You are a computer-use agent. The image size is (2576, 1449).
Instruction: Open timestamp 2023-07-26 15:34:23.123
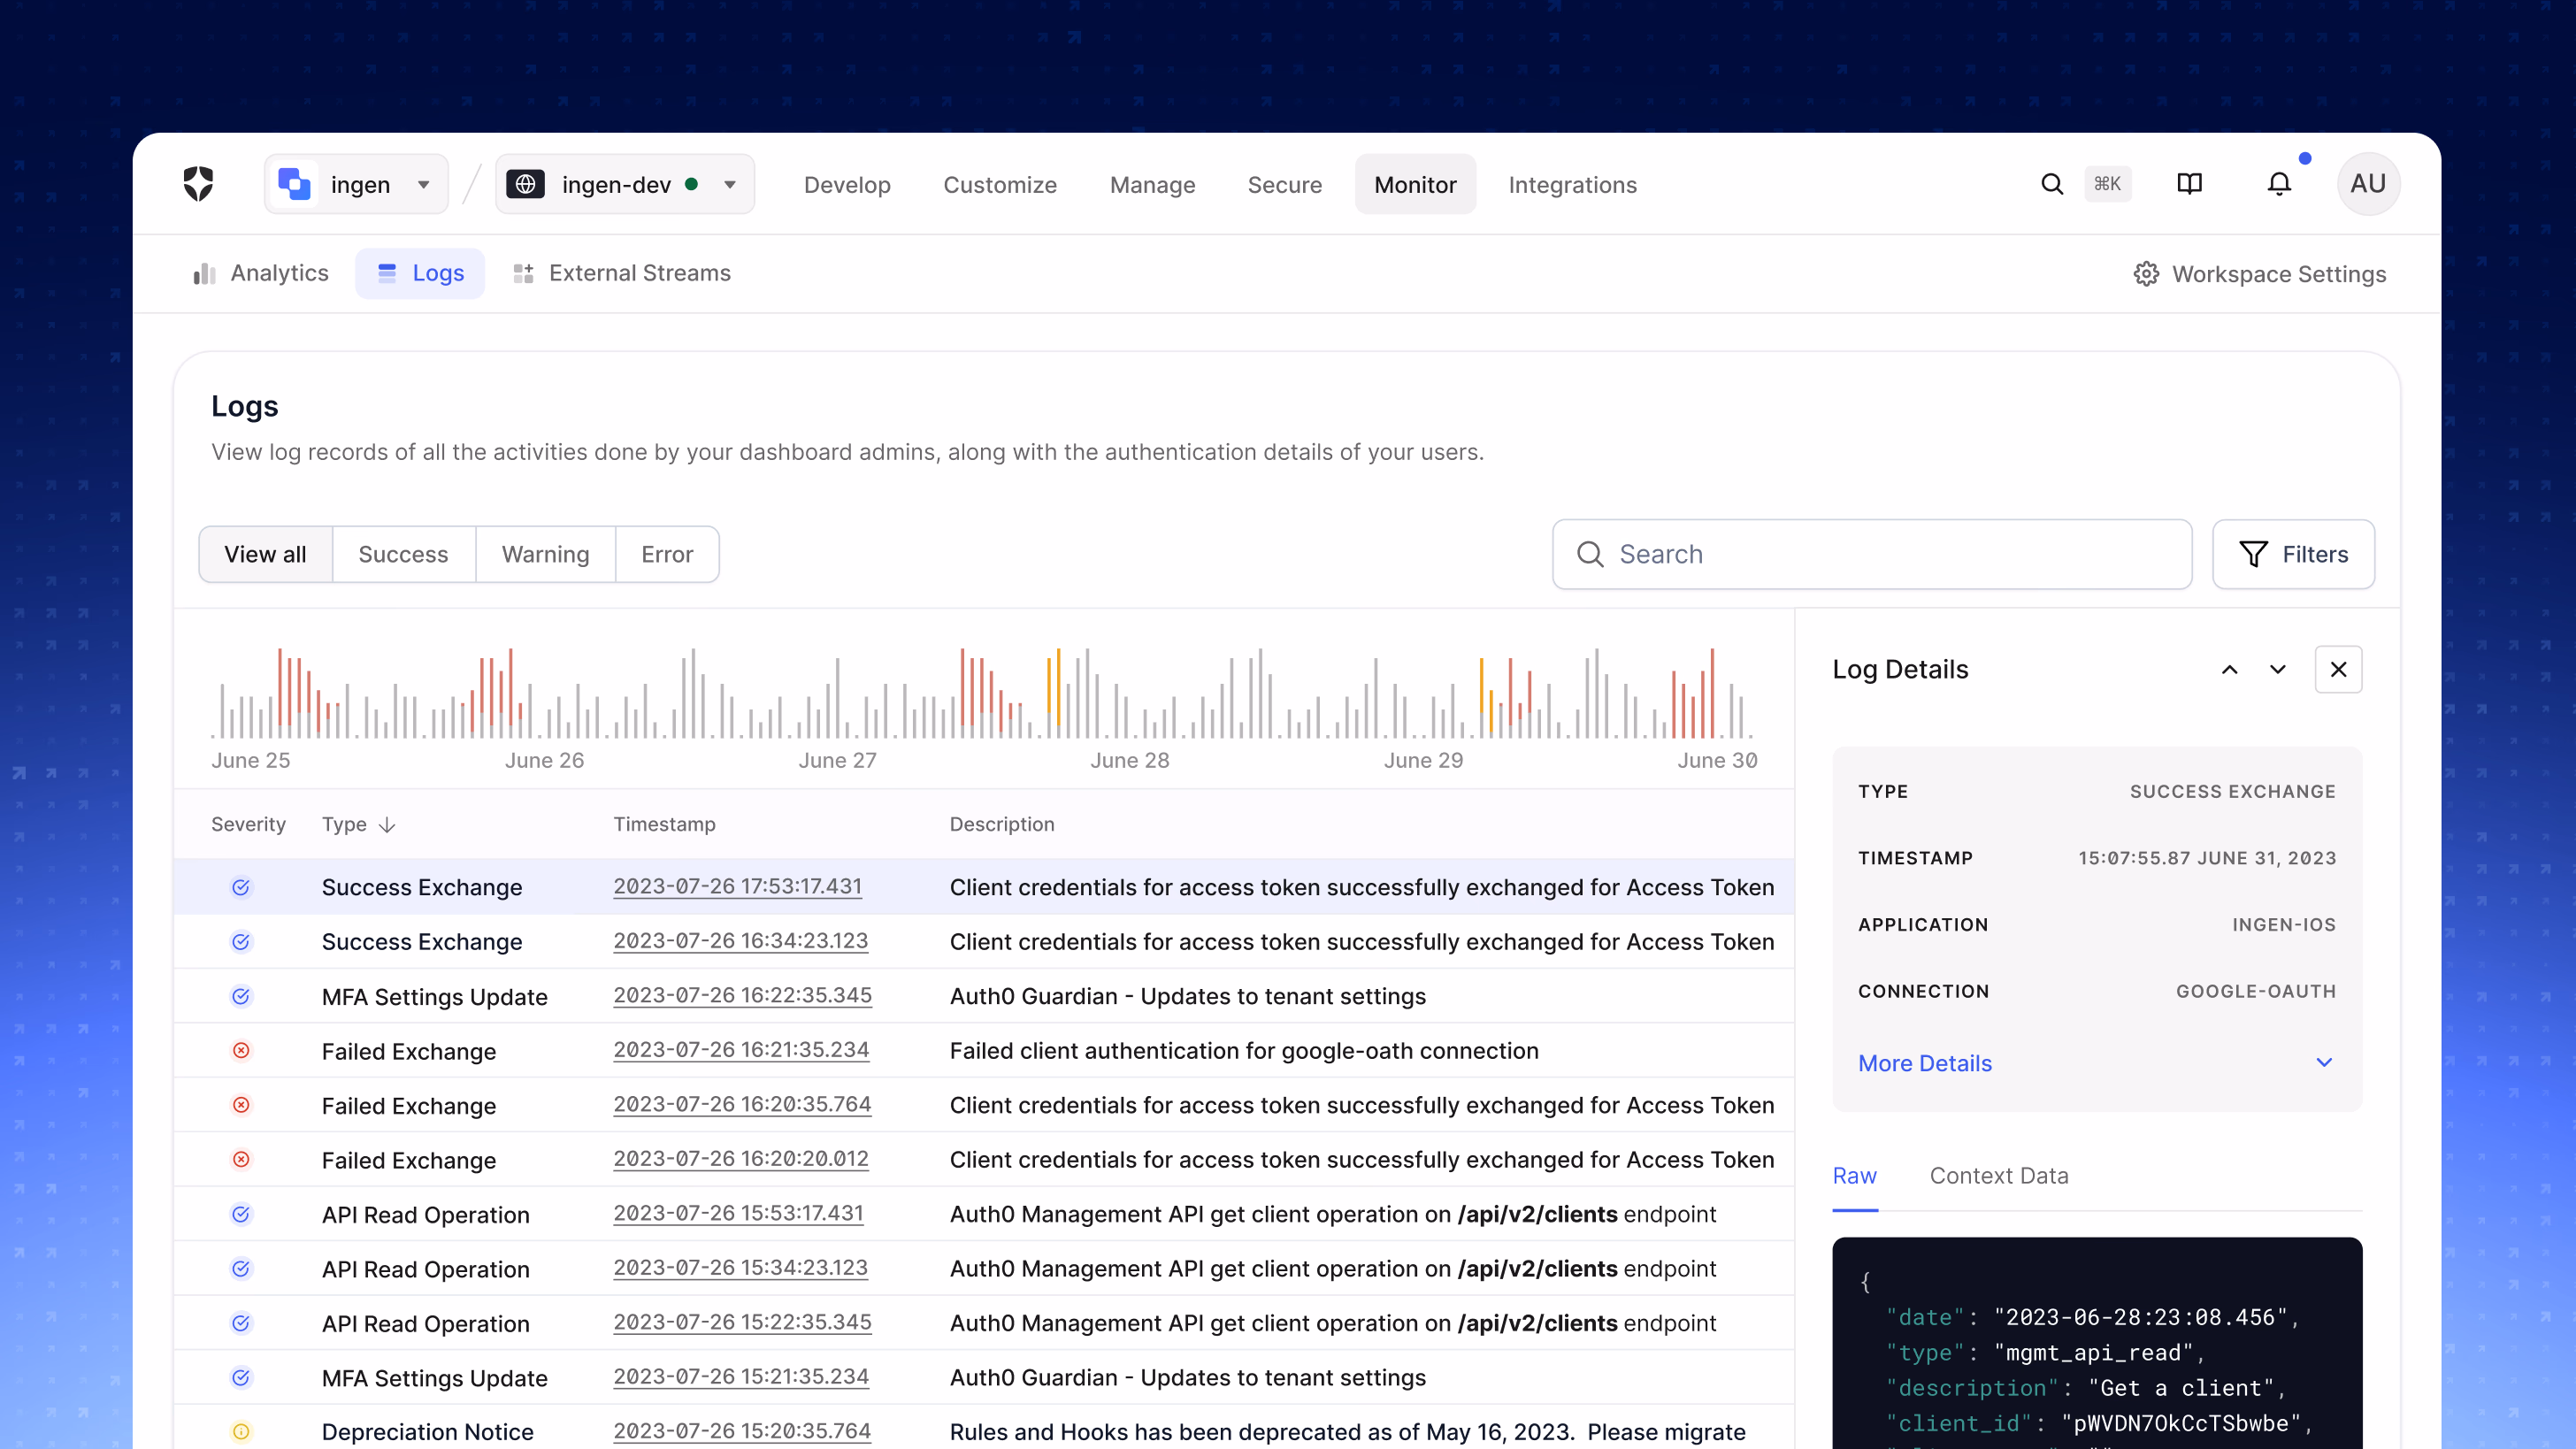(740, 1267)
